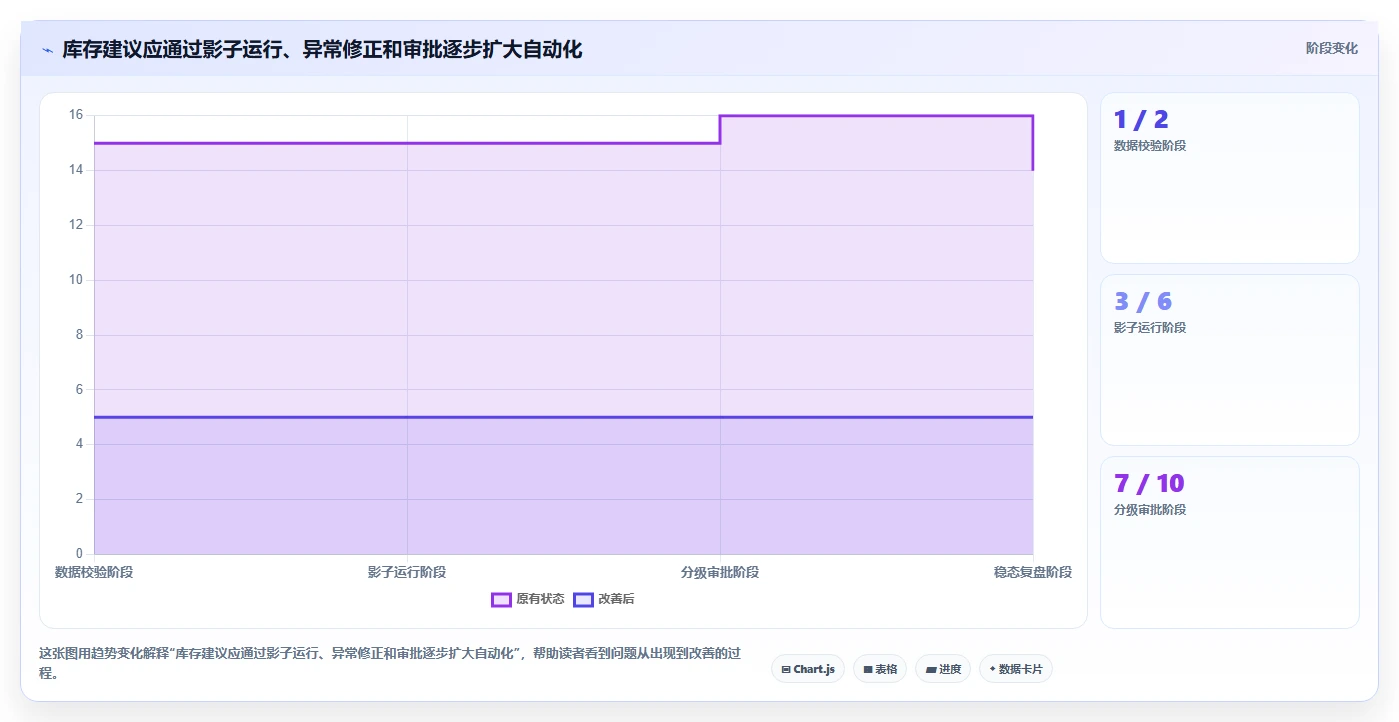Click the y-axis value 0
The width and height of the screenshot is (1399, 722).
(x=80, y=554)
